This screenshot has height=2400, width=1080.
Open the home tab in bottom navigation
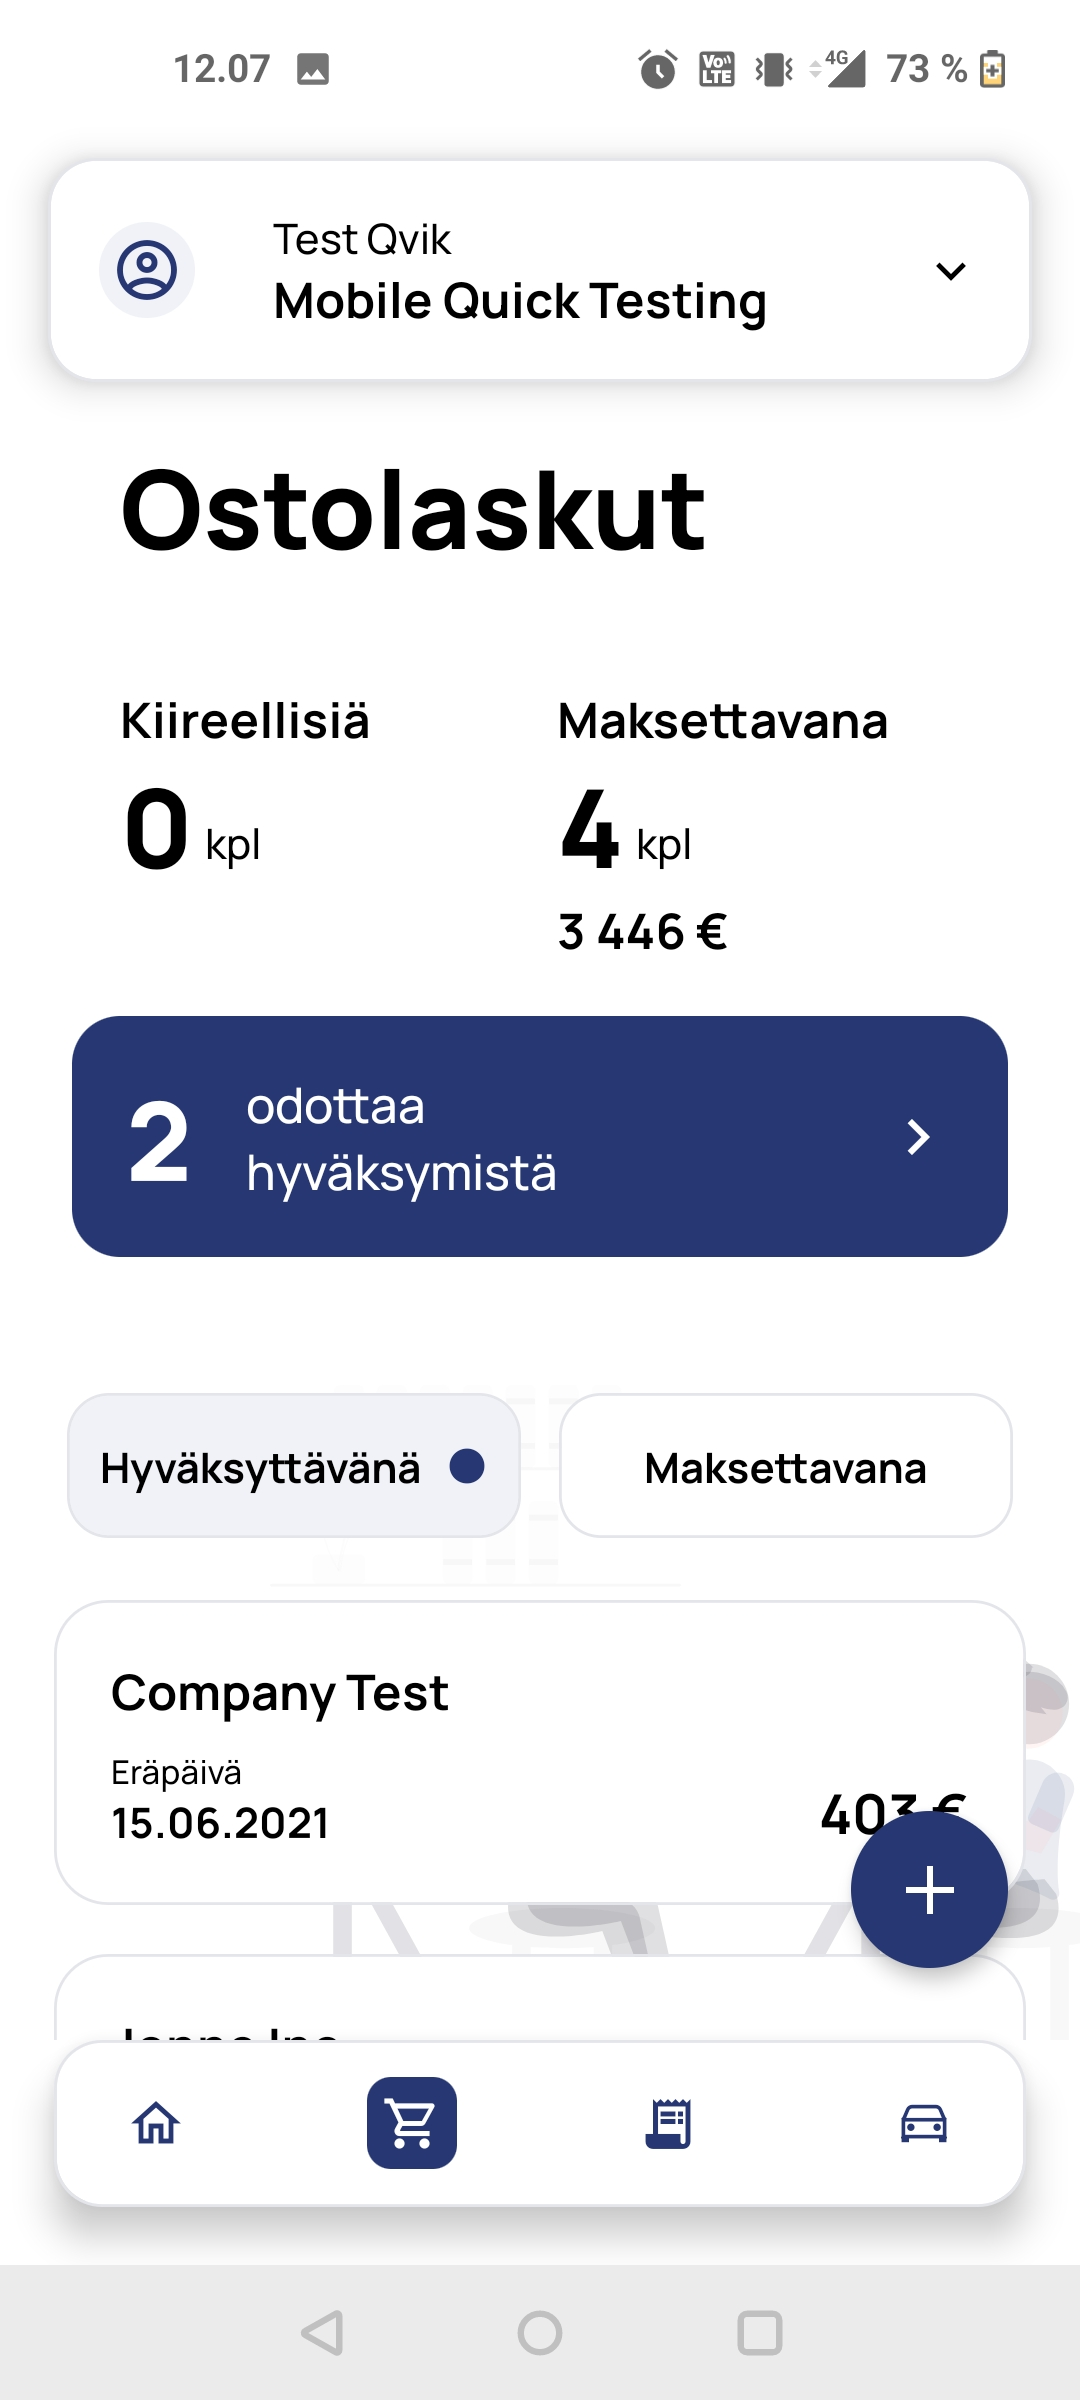[x=156, y=2123]
